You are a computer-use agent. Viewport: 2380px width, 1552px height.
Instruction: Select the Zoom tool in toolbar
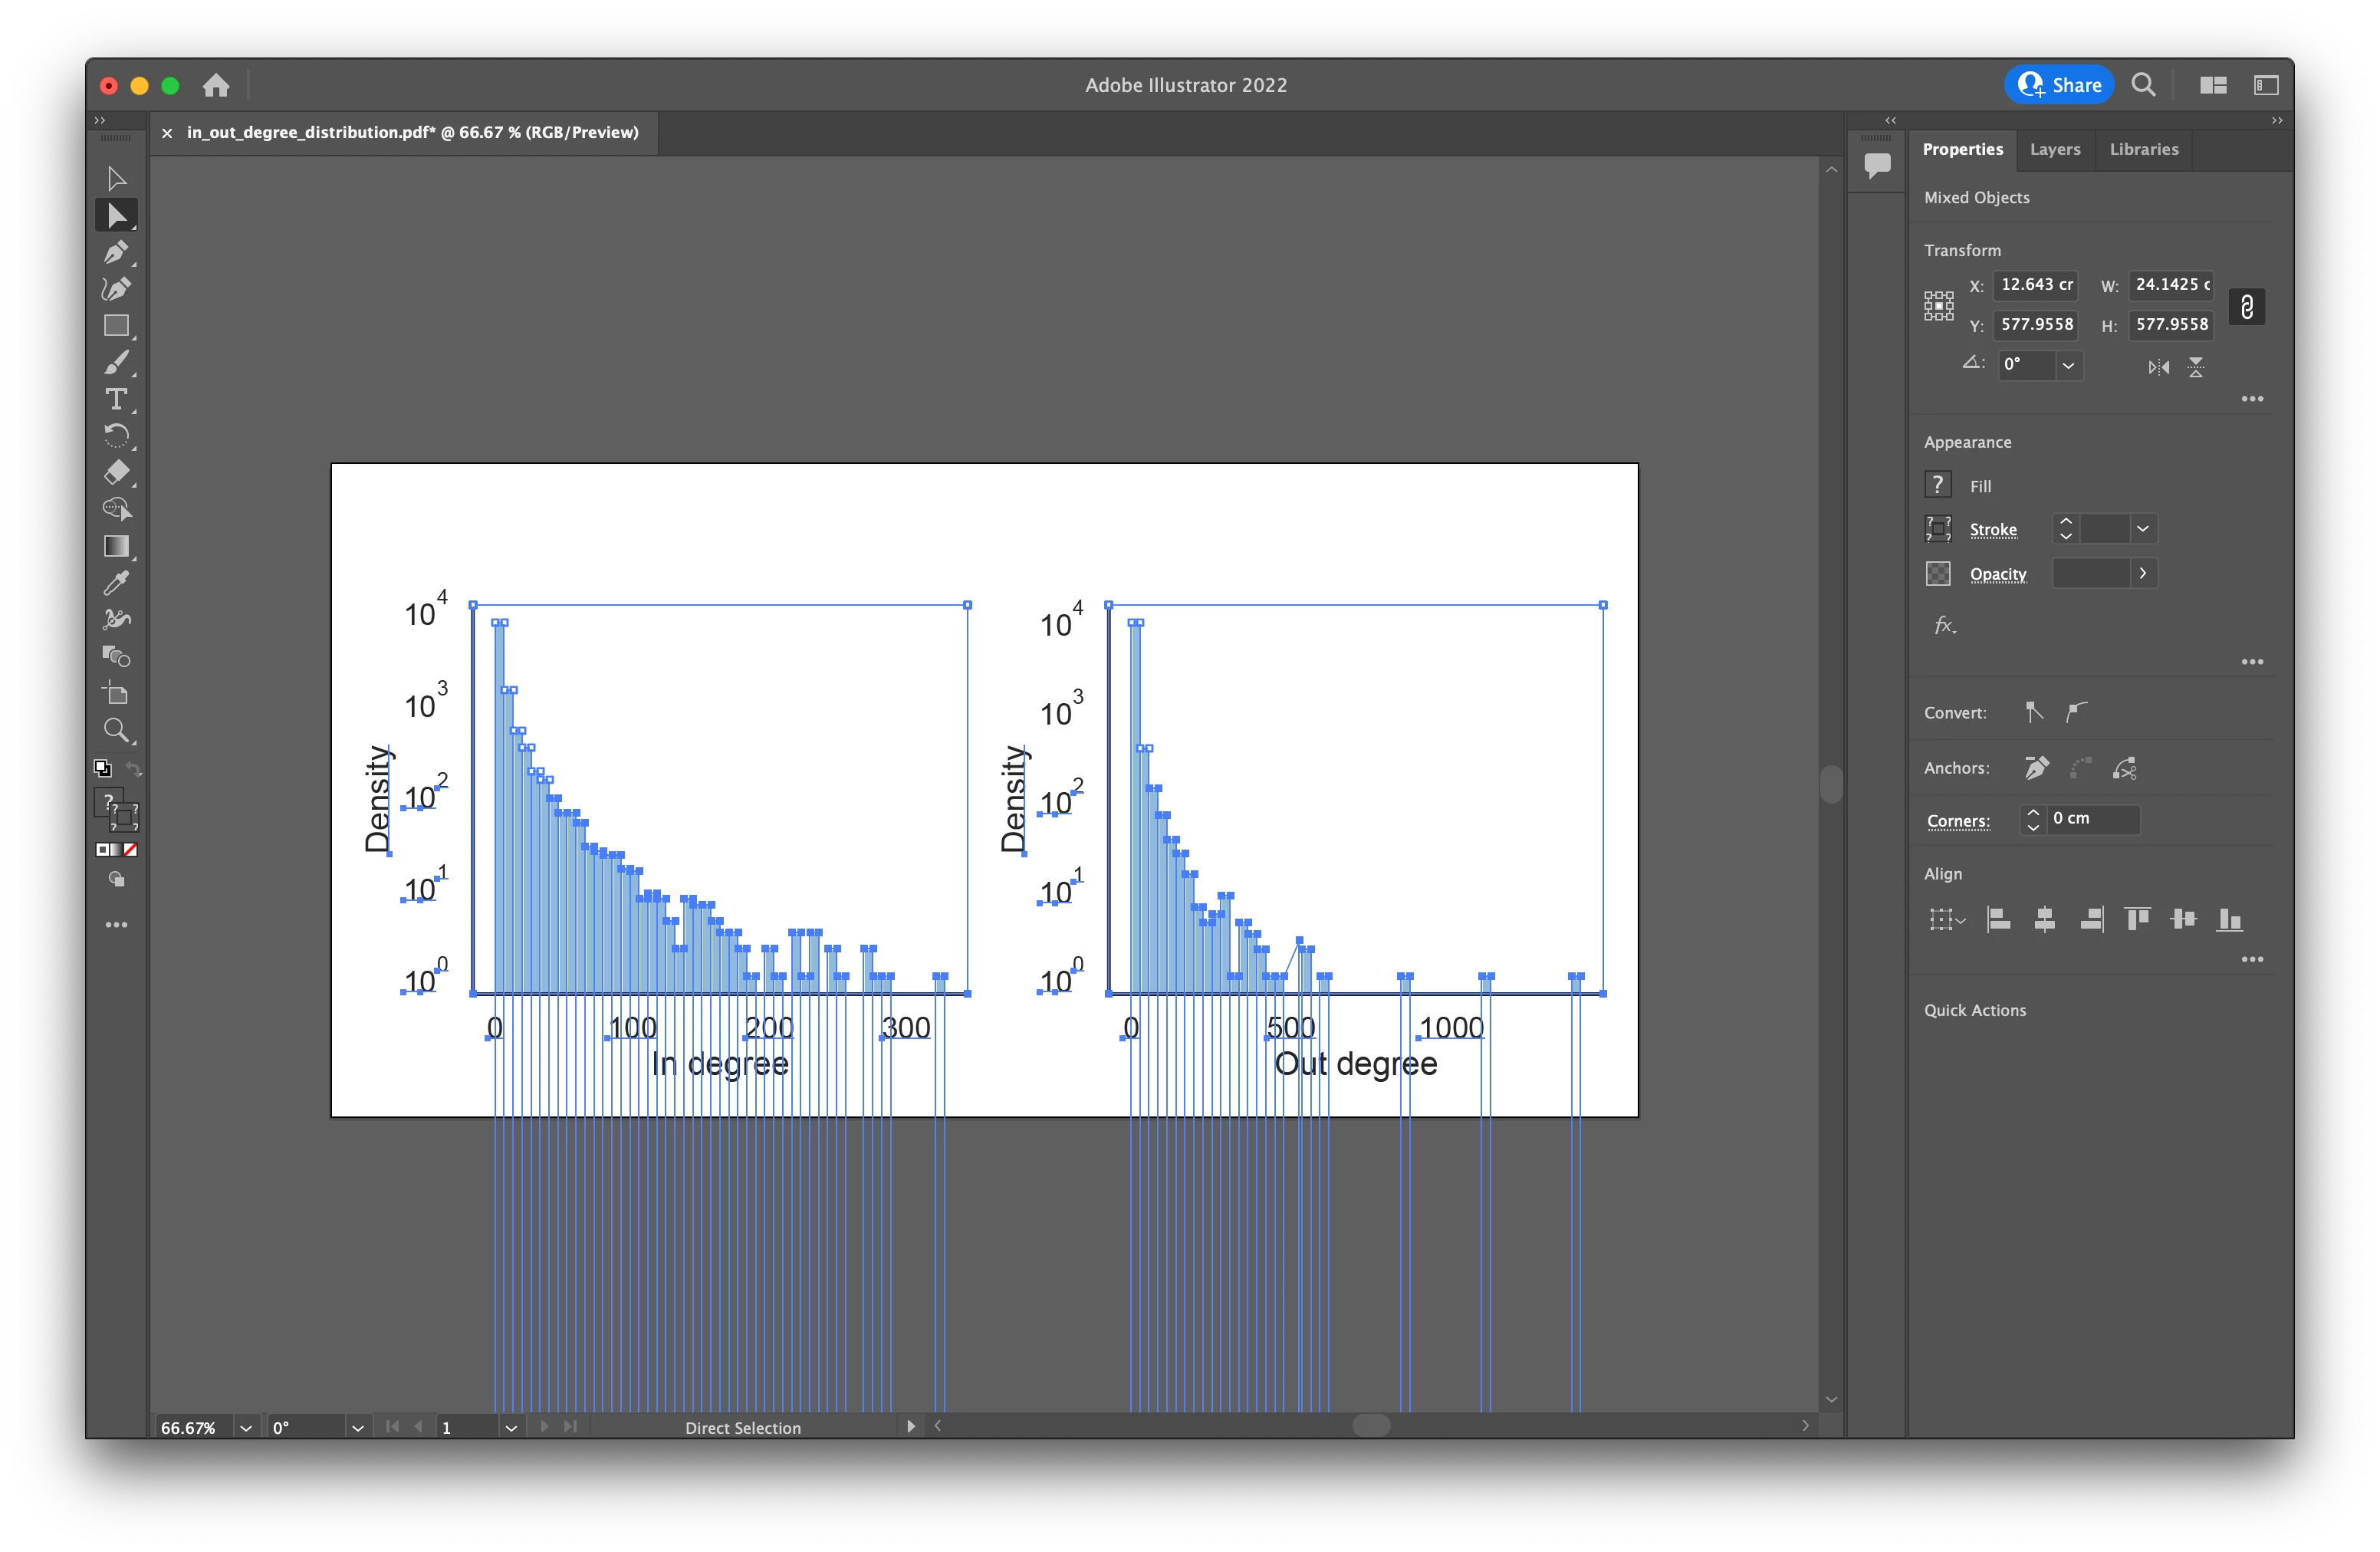[116, 730]
